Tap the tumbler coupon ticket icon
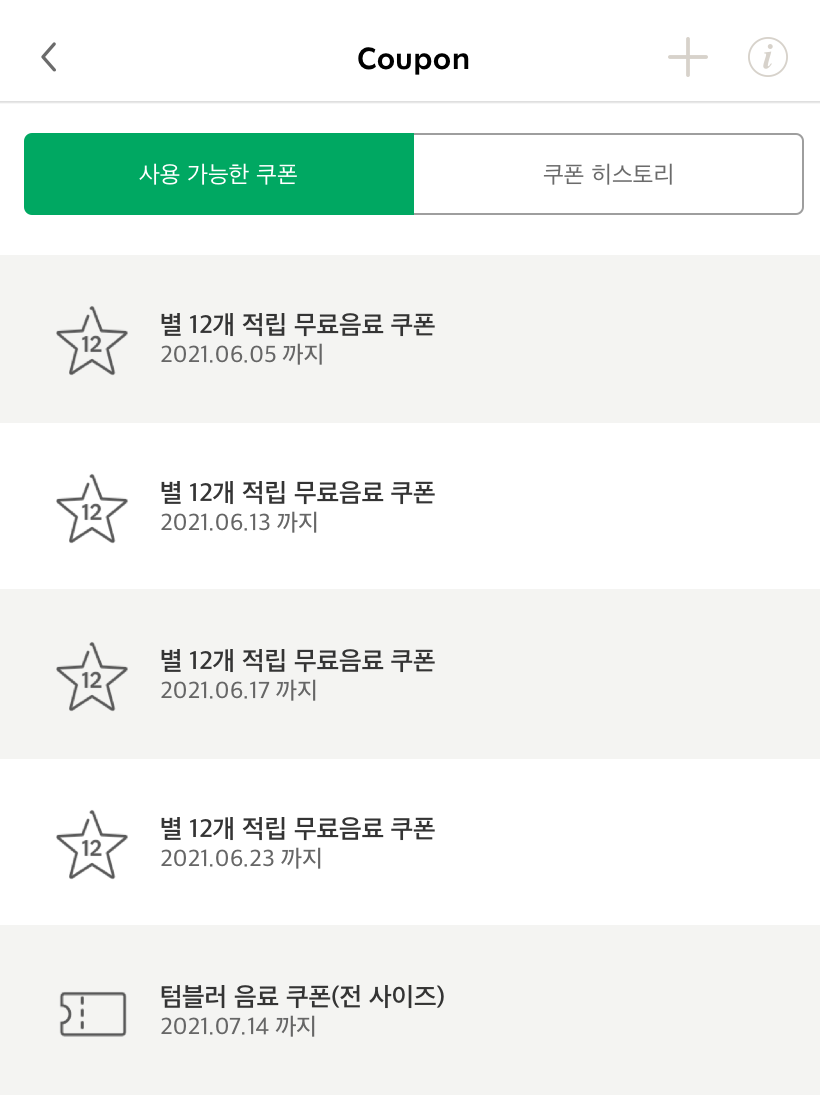820x1117 pixels. tap(93, 1014)
